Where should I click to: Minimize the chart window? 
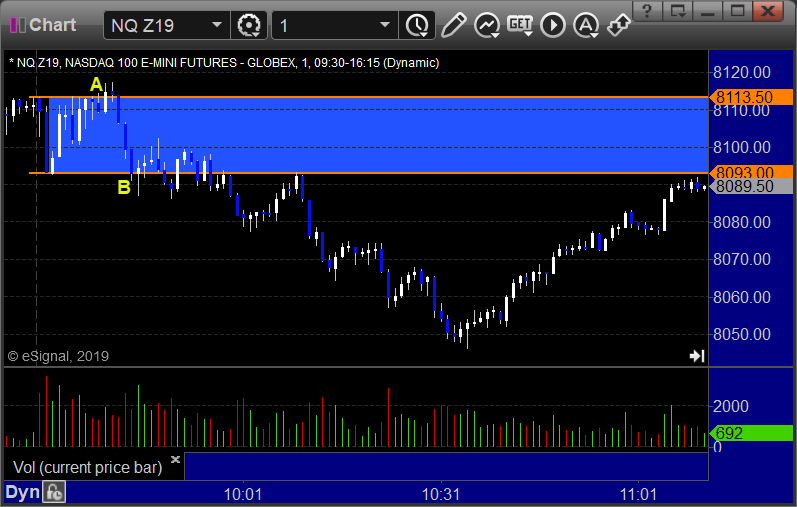click(708, 11)
